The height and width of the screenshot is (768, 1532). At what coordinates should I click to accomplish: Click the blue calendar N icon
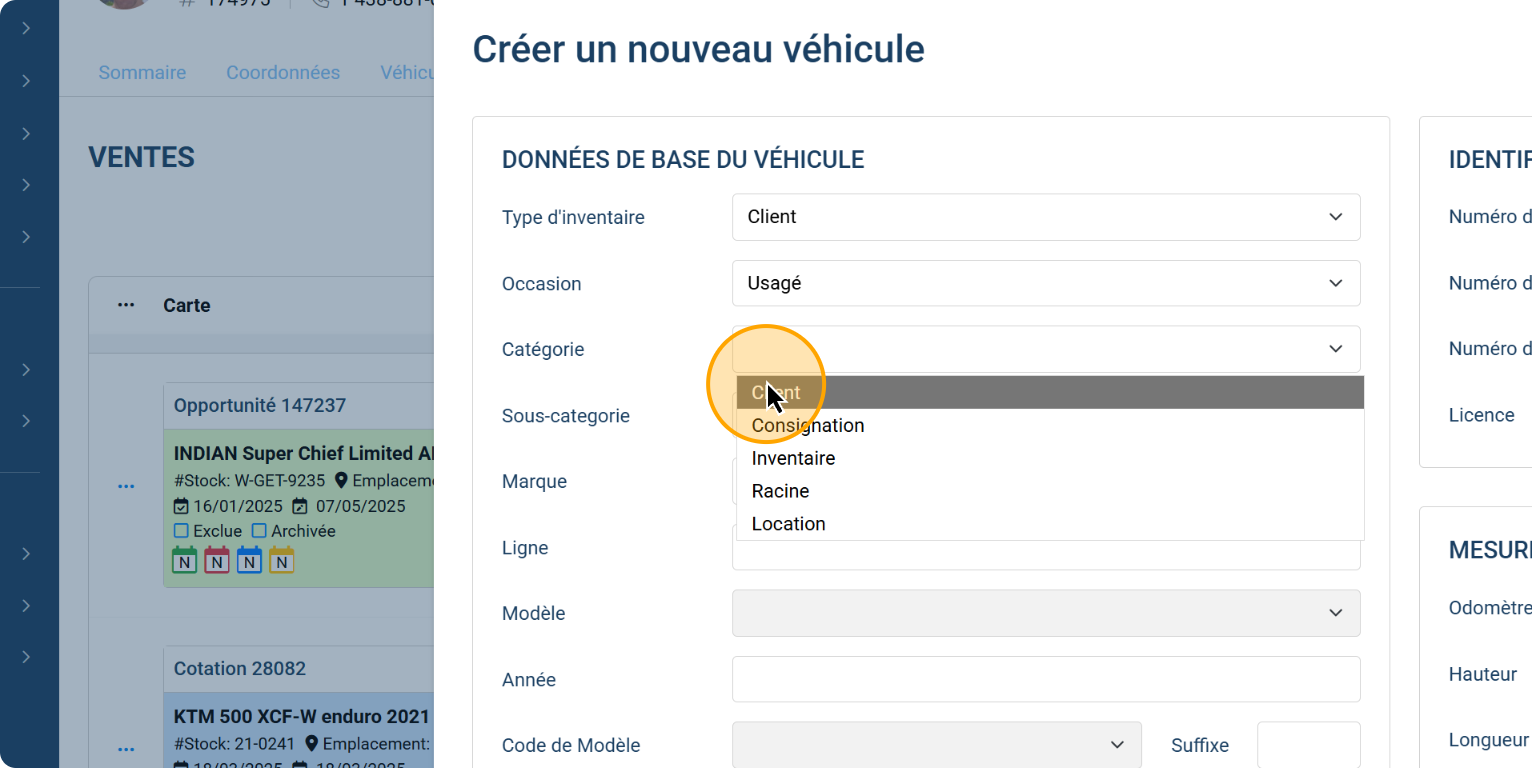249,560
